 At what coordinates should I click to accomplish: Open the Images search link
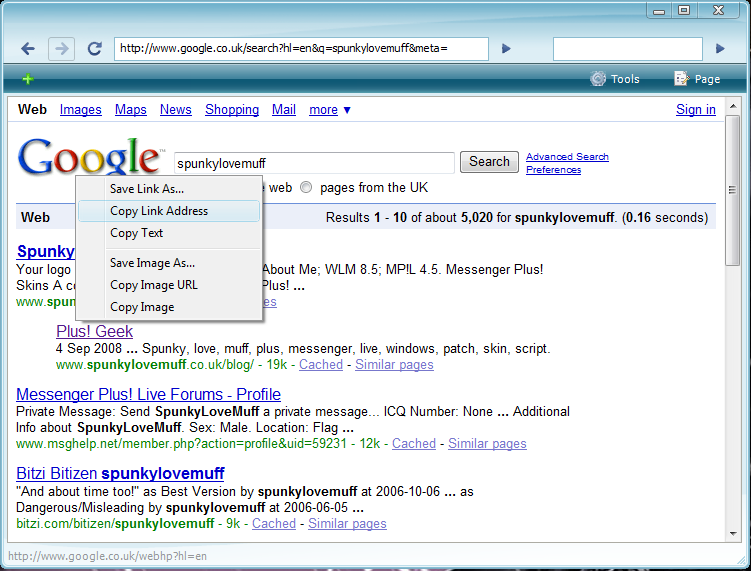[x=80, y=110]
